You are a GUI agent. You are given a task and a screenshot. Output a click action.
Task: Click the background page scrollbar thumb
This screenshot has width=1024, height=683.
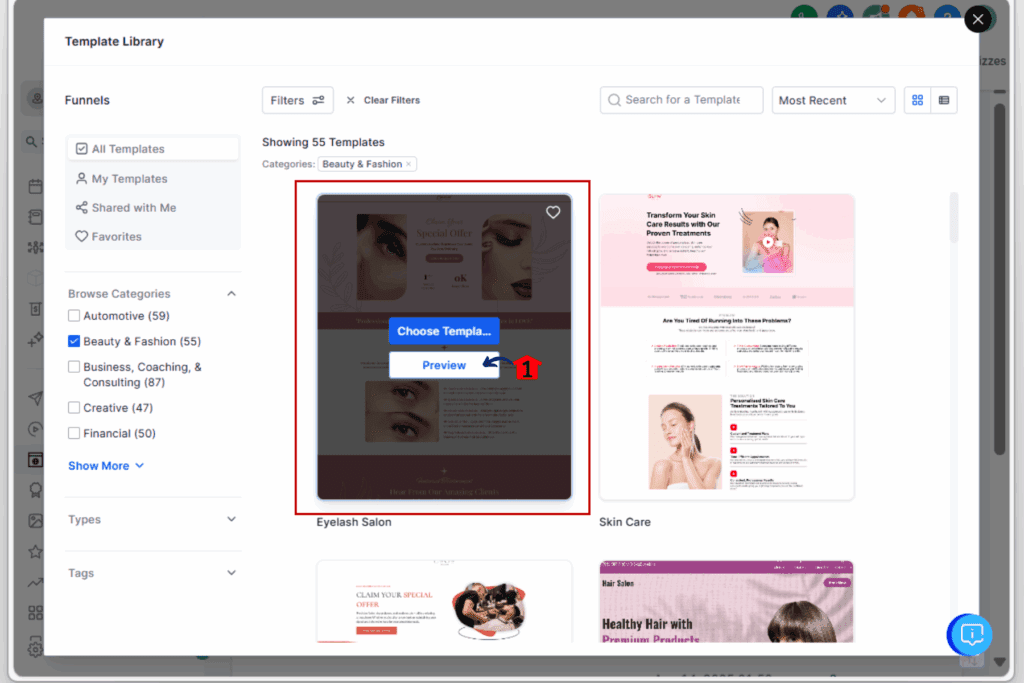999,278
